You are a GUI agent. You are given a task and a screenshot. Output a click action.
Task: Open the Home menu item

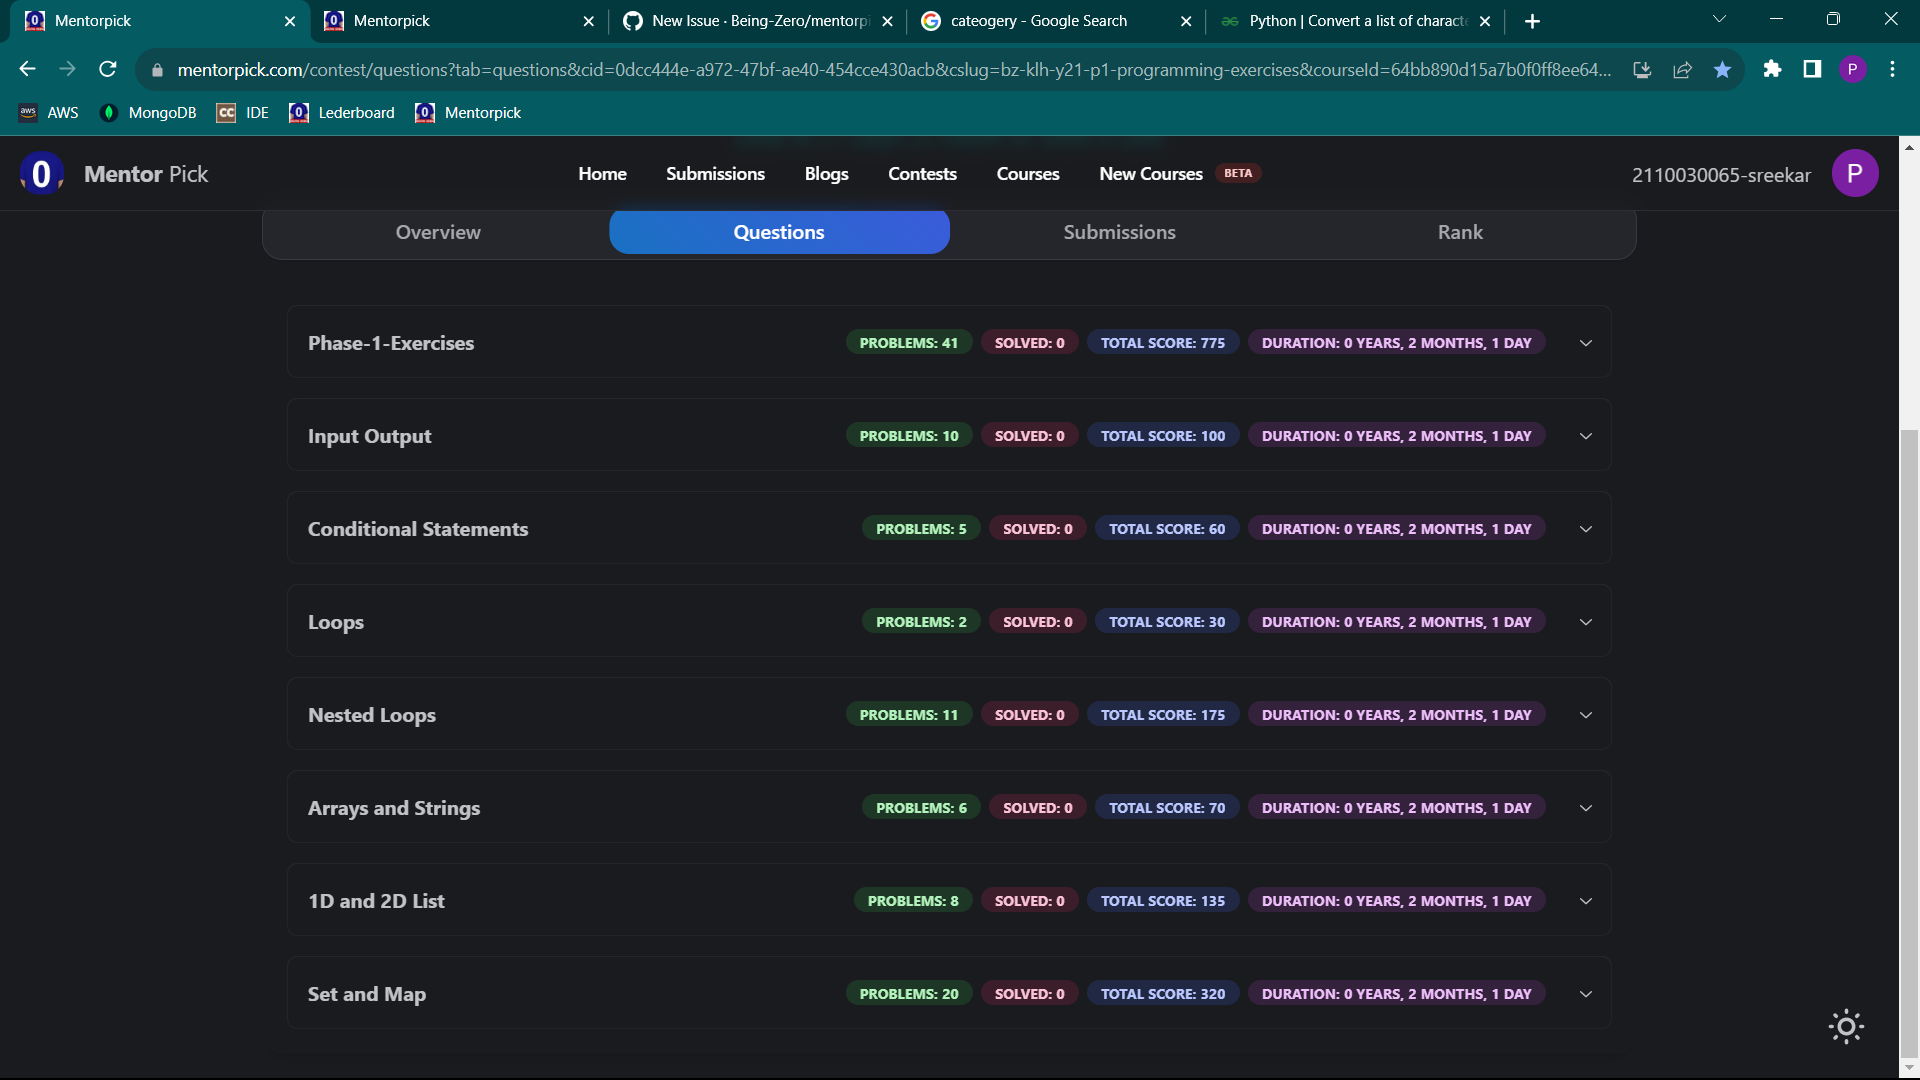[602, 173]
